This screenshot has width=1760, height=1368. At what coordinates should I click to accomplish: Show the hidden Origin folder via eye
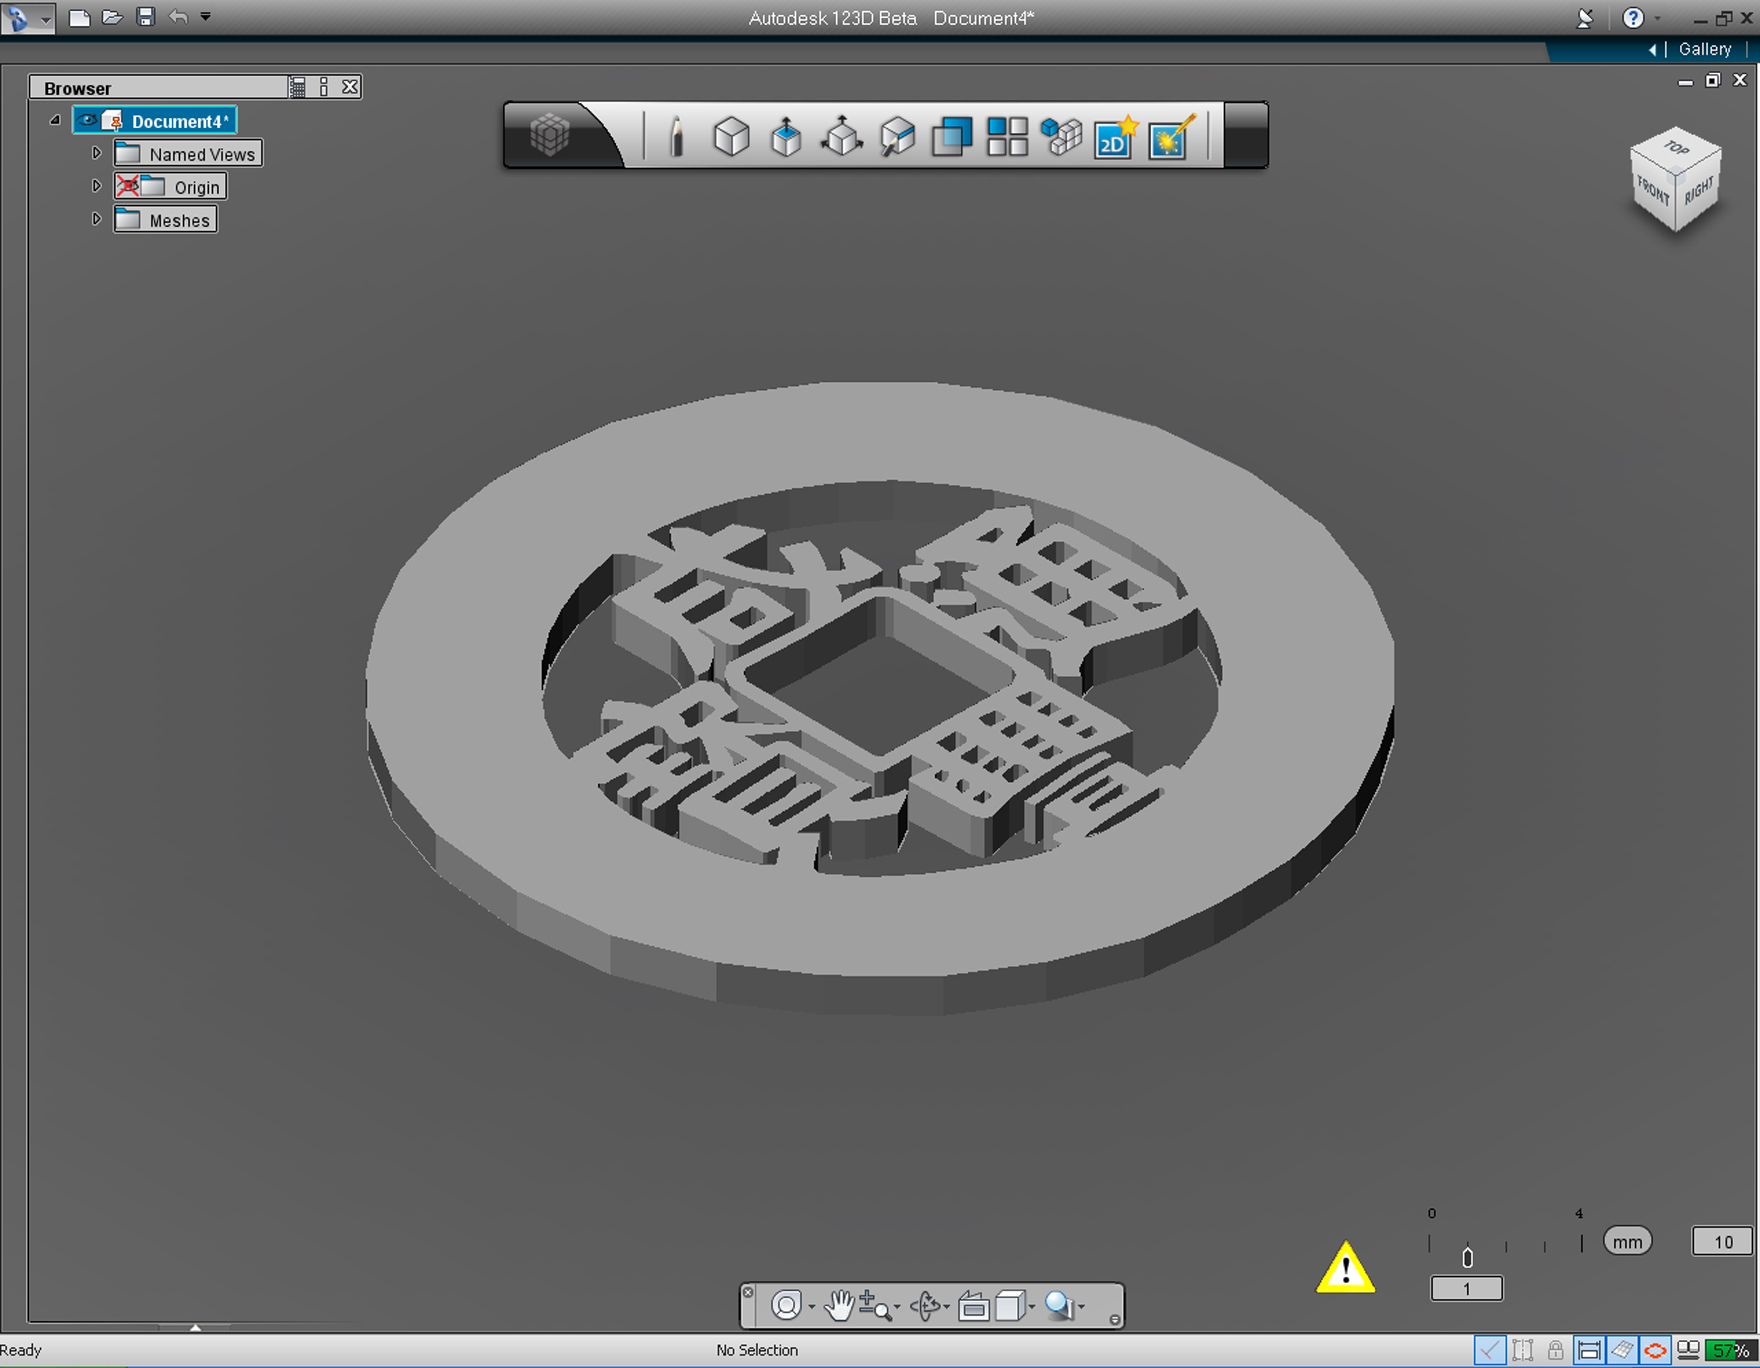127,186
